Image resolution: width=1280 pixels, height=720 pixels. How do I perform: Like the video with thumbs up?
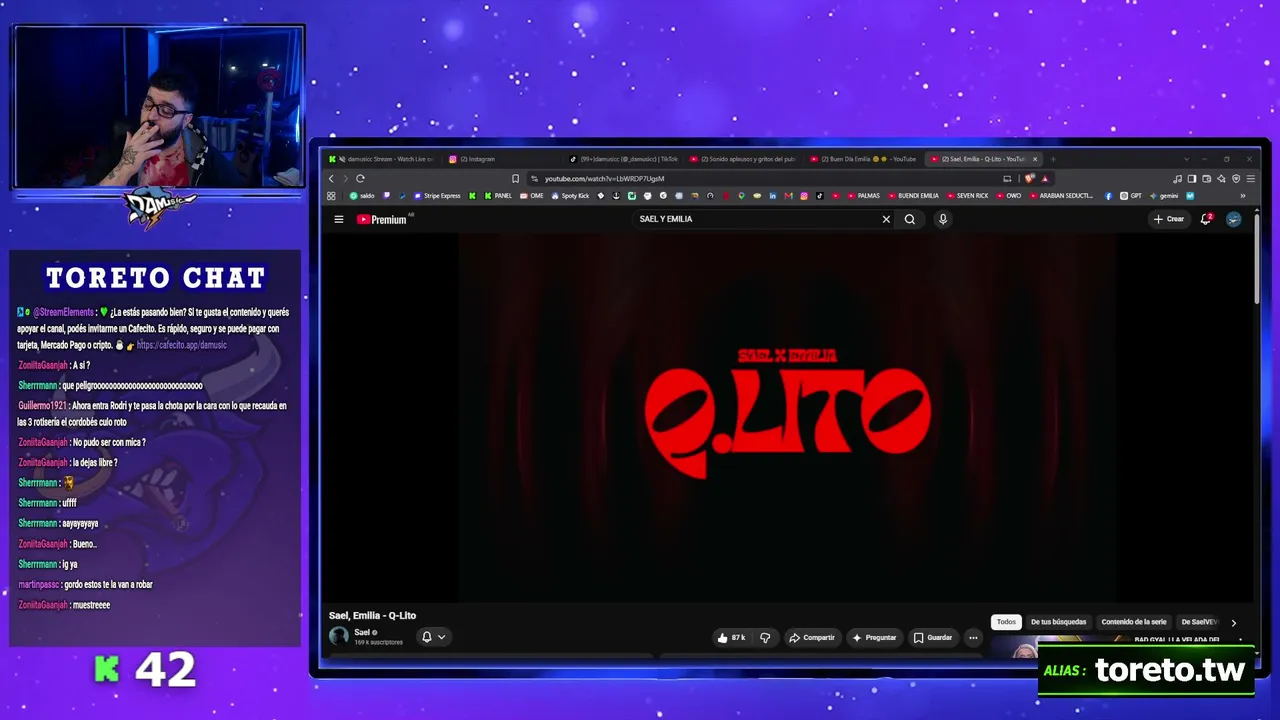coord(732,637)
